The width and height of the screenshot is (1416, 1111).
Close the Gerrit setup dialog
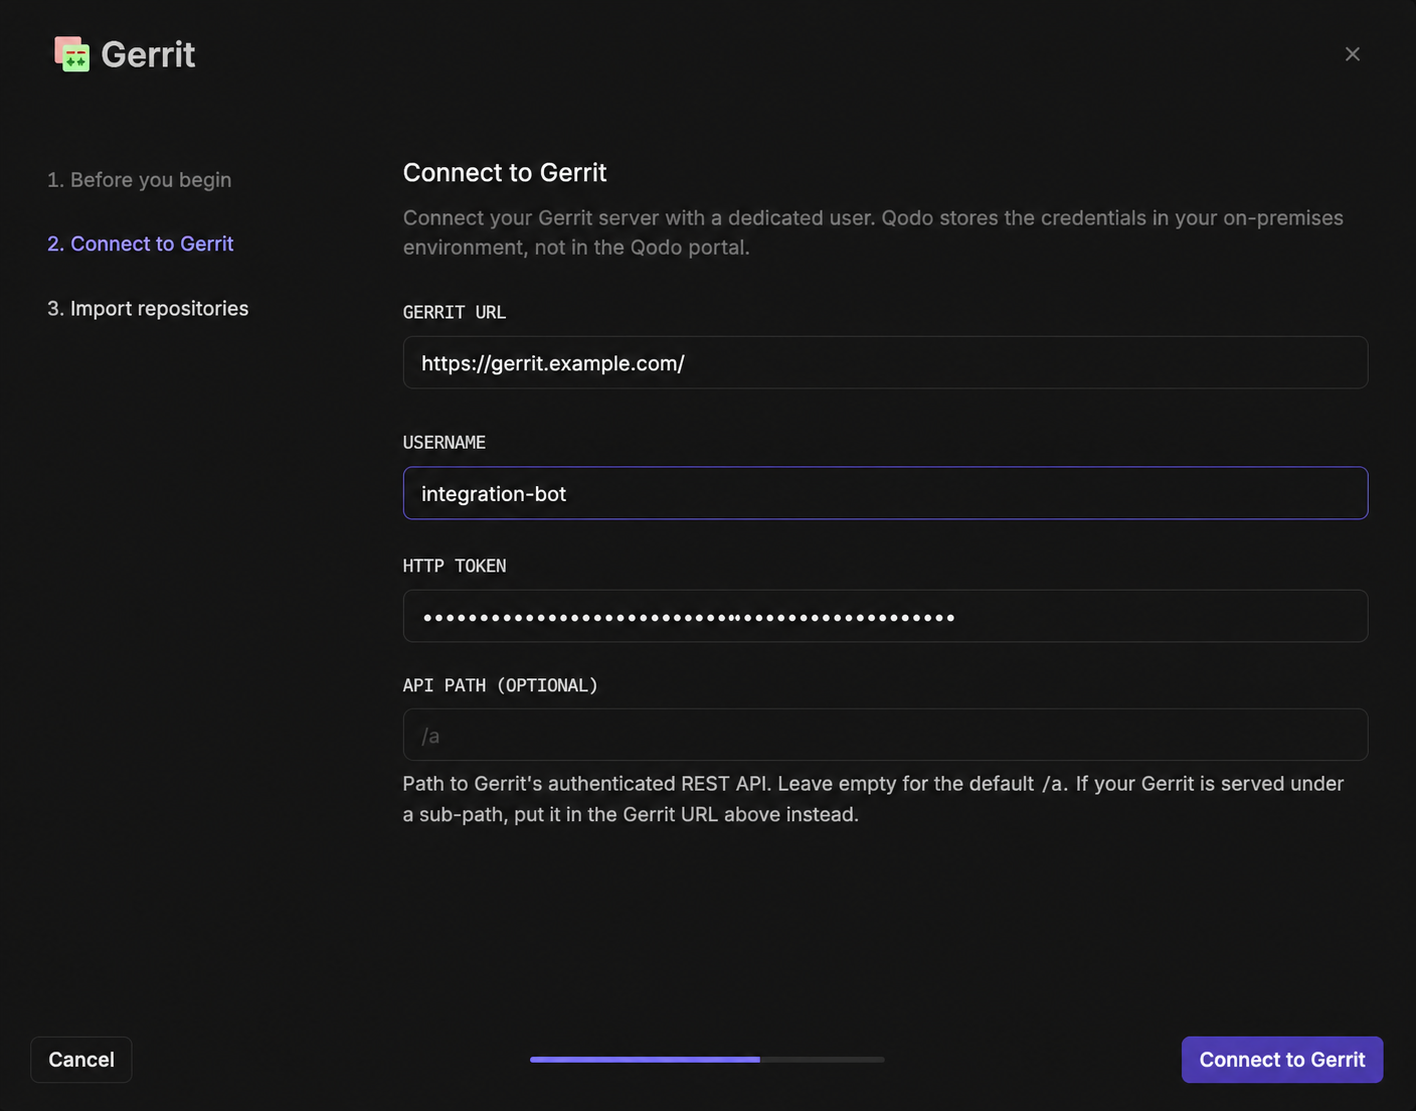tap(1352, 54)
